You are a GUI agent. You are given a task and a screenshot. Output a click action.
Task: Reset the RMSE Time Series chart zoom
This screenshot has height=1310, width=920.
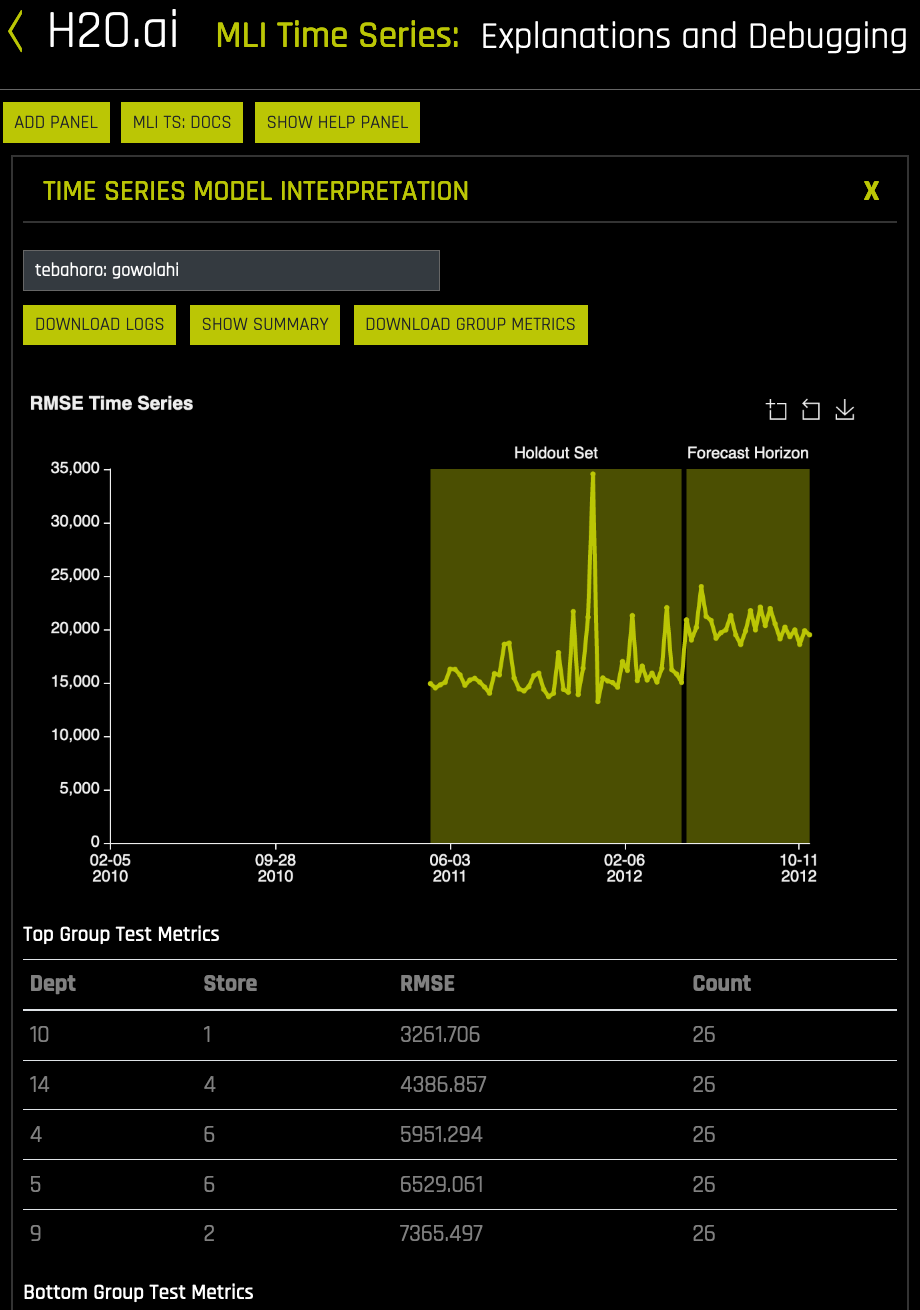pyautogui.click(x=810, y=409)
